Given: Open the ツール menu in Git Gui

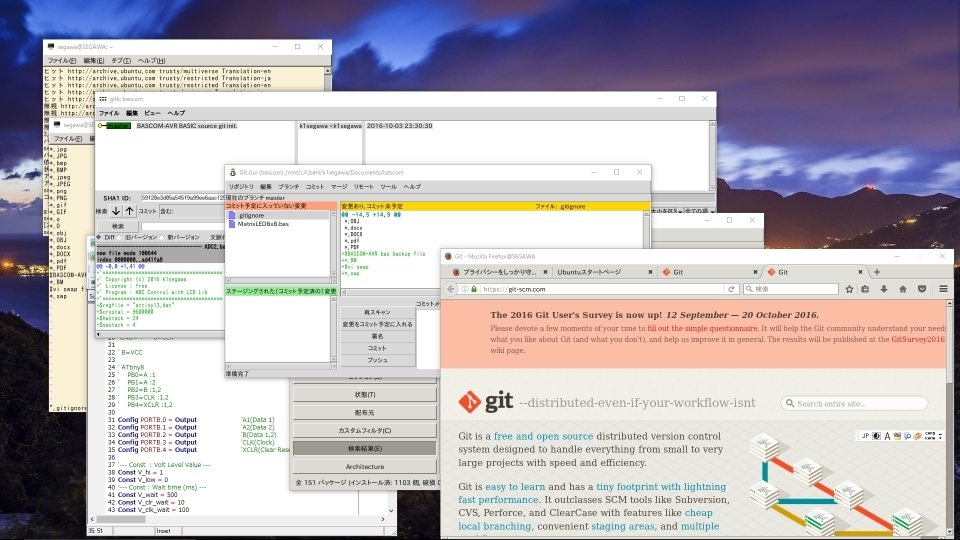Looking at the screenshot, I should 388,187.
